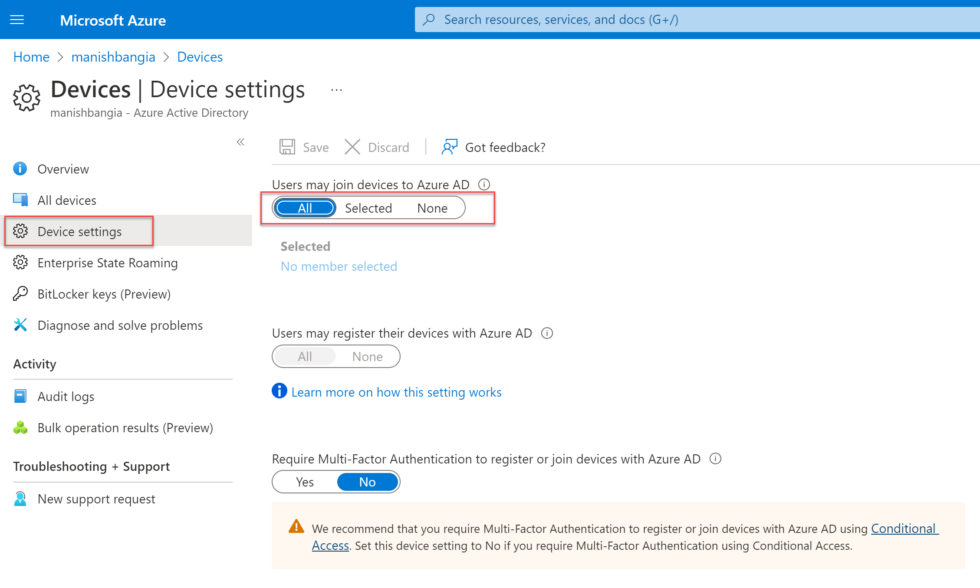Viewport: 980px width, 588px height.
Task: Set device registration toggle to None
Action: [367, 356]
